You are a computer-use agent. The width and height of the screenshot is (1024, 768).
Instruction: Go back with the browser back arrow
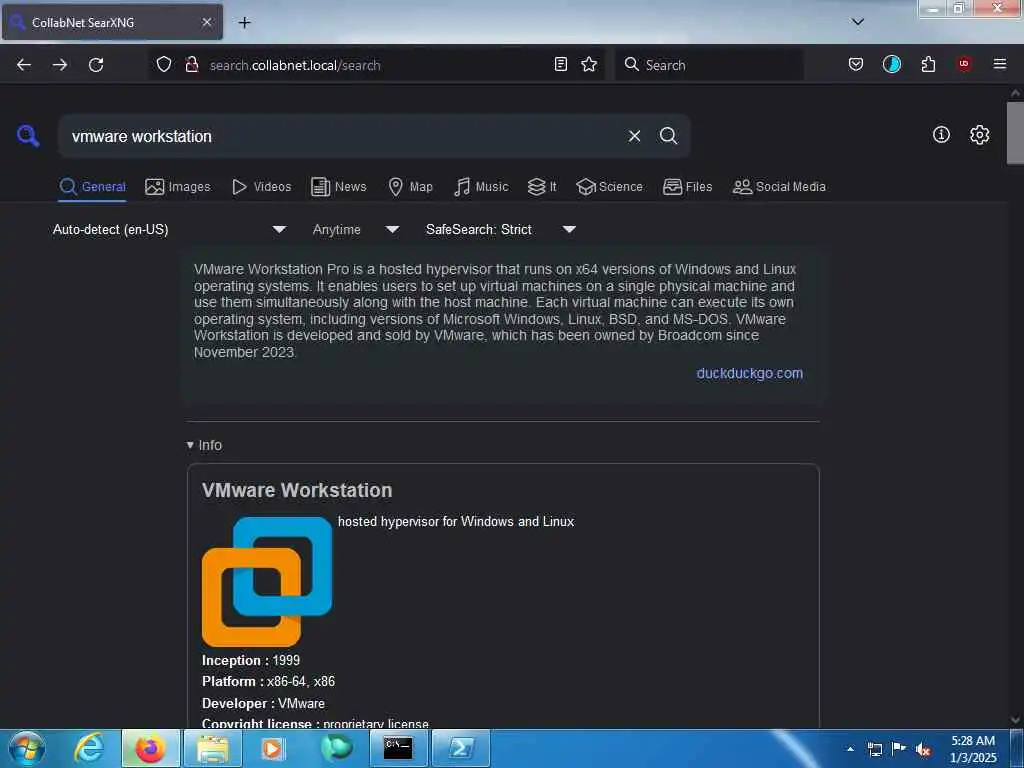24,65
